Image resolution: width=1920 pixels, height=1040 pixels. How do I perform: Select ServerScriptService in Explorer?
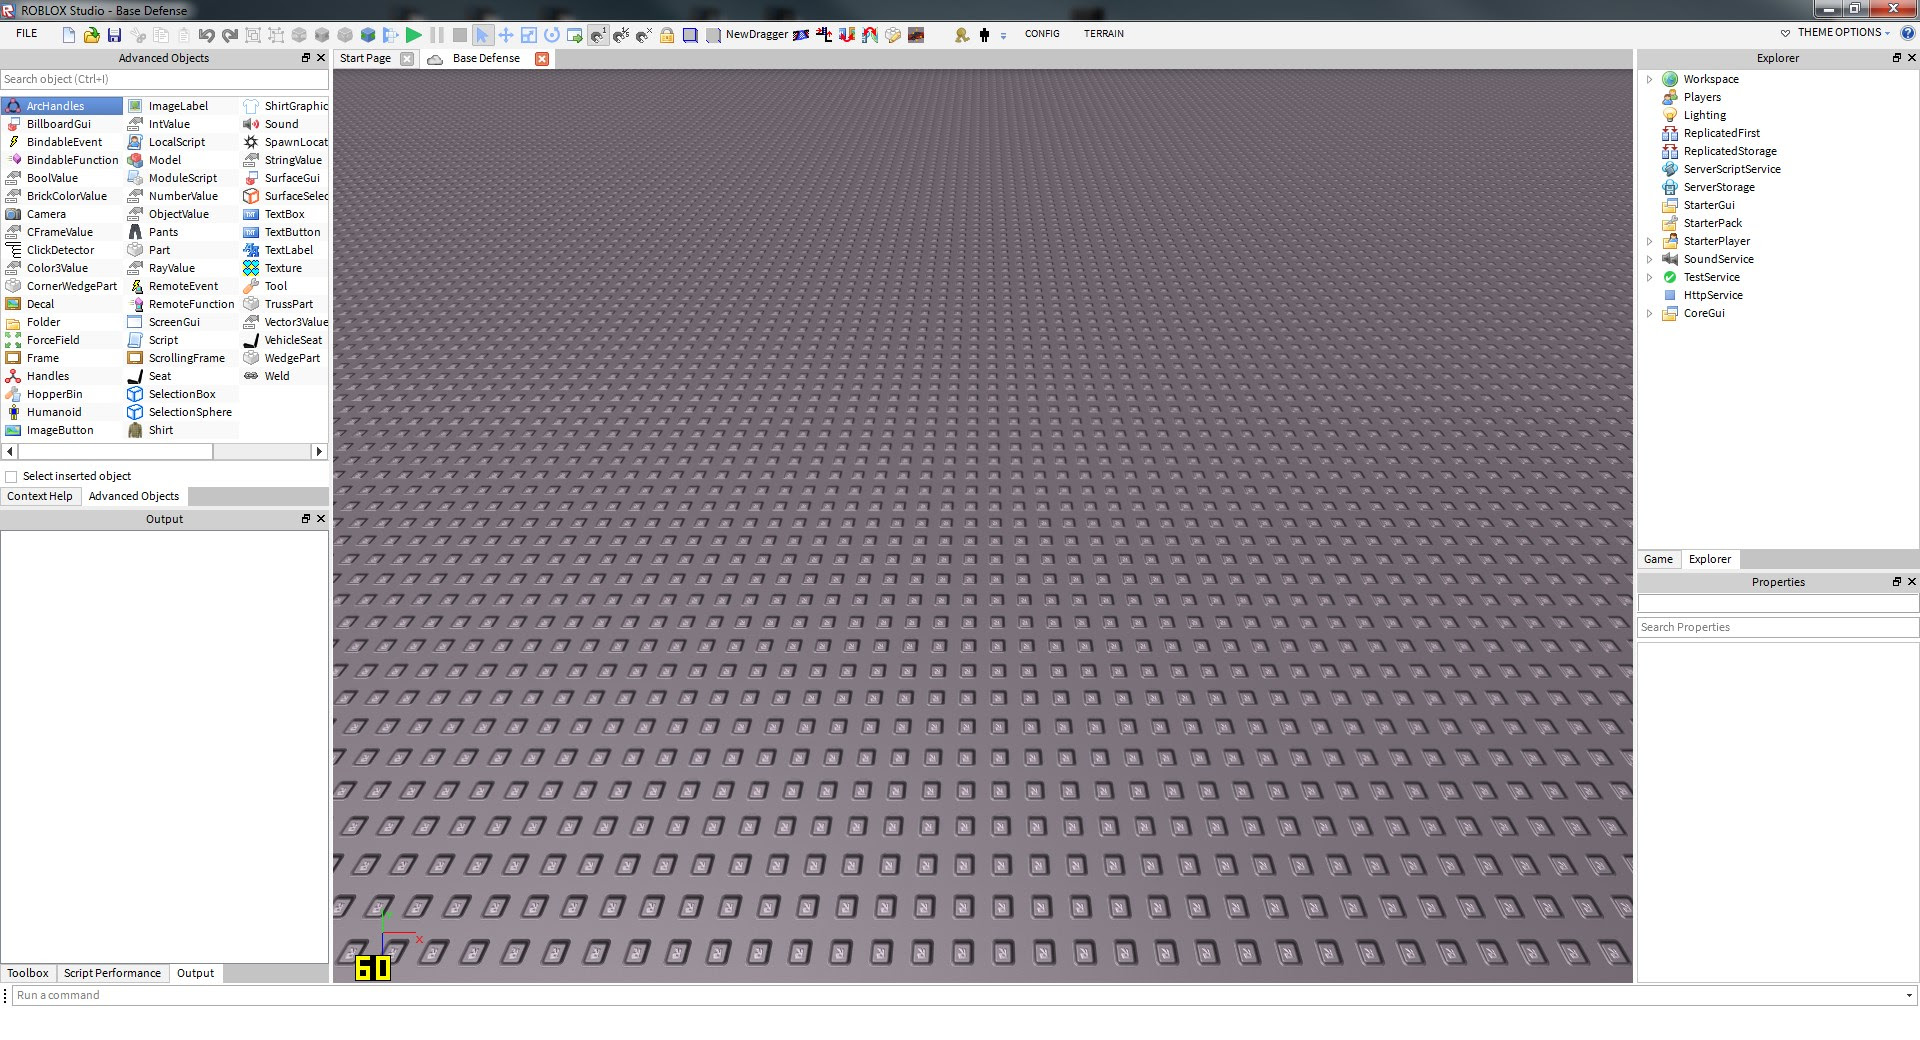1731,169
